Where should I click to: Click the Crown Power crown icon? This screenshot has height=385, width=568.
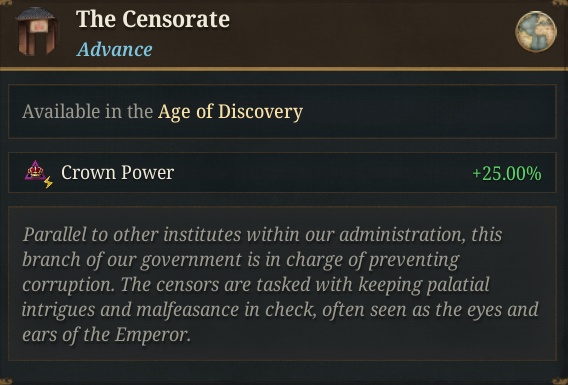[x=35, y=170]
